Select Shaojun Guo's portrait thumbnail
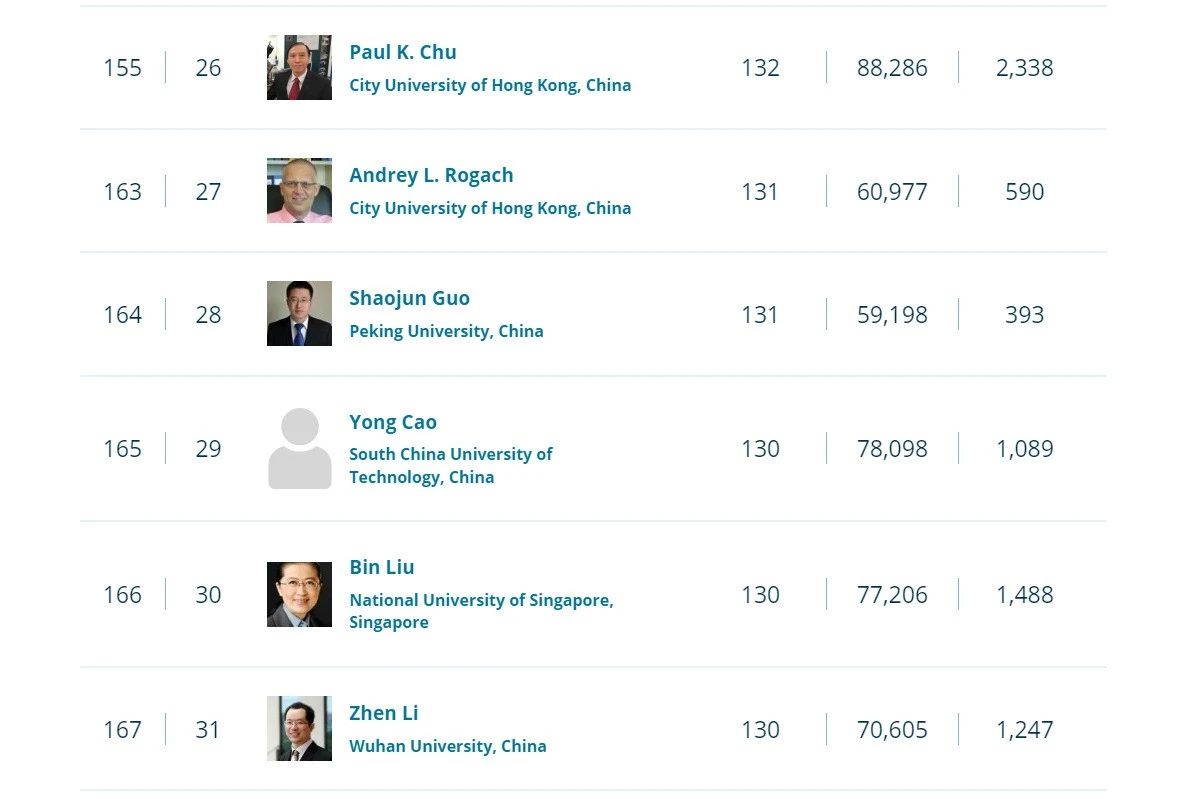Image resolution: width=1192 pixels, height=799 pixels. [x=299, y=313]
